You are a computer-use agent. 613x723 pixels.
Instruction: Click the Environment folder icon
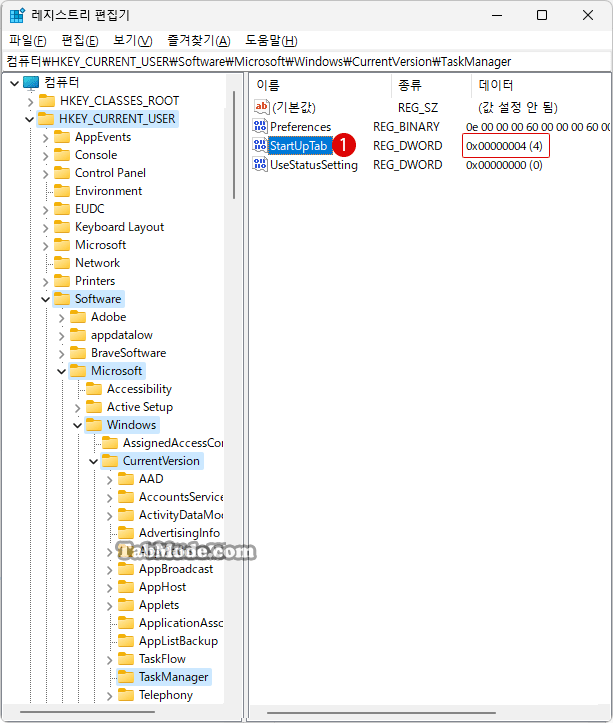pos(62,191)
